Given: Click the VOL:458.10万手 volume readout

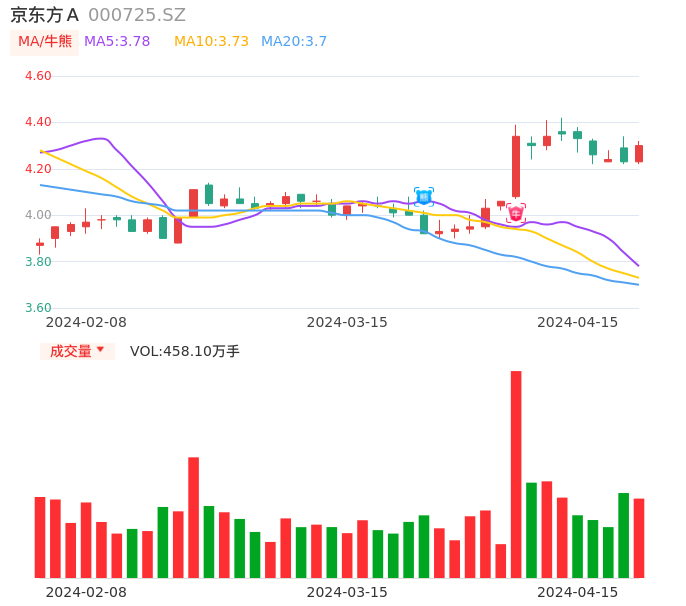Looking at the screenshot, I should (185, 351).
